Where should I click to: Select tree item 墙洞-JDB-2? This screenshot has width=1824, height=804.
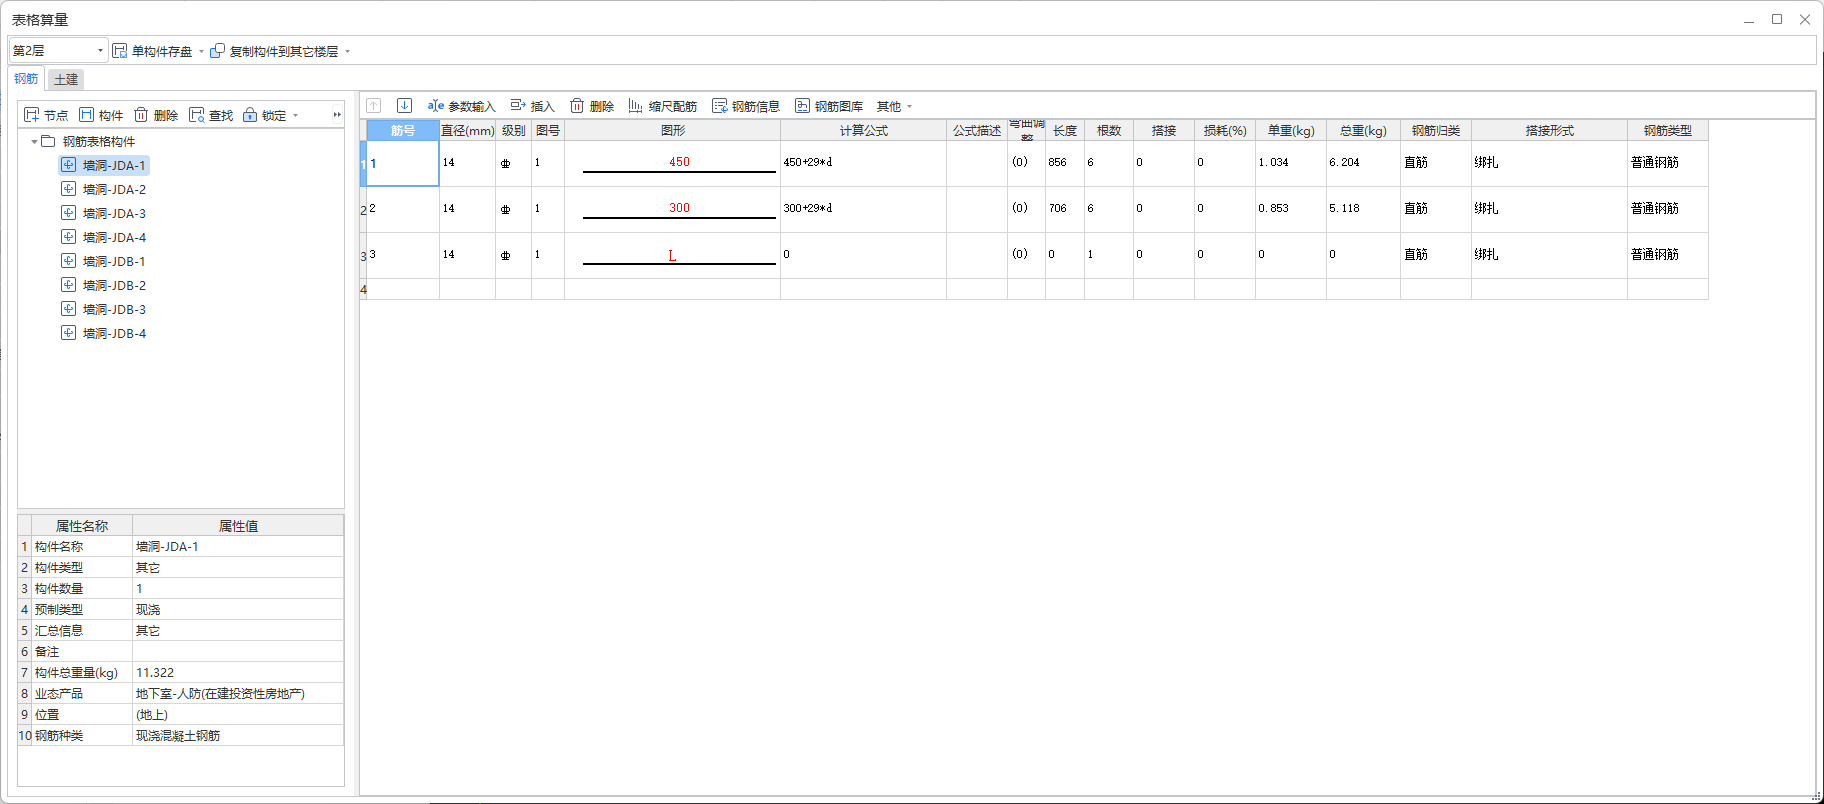(x=114, y=286)
